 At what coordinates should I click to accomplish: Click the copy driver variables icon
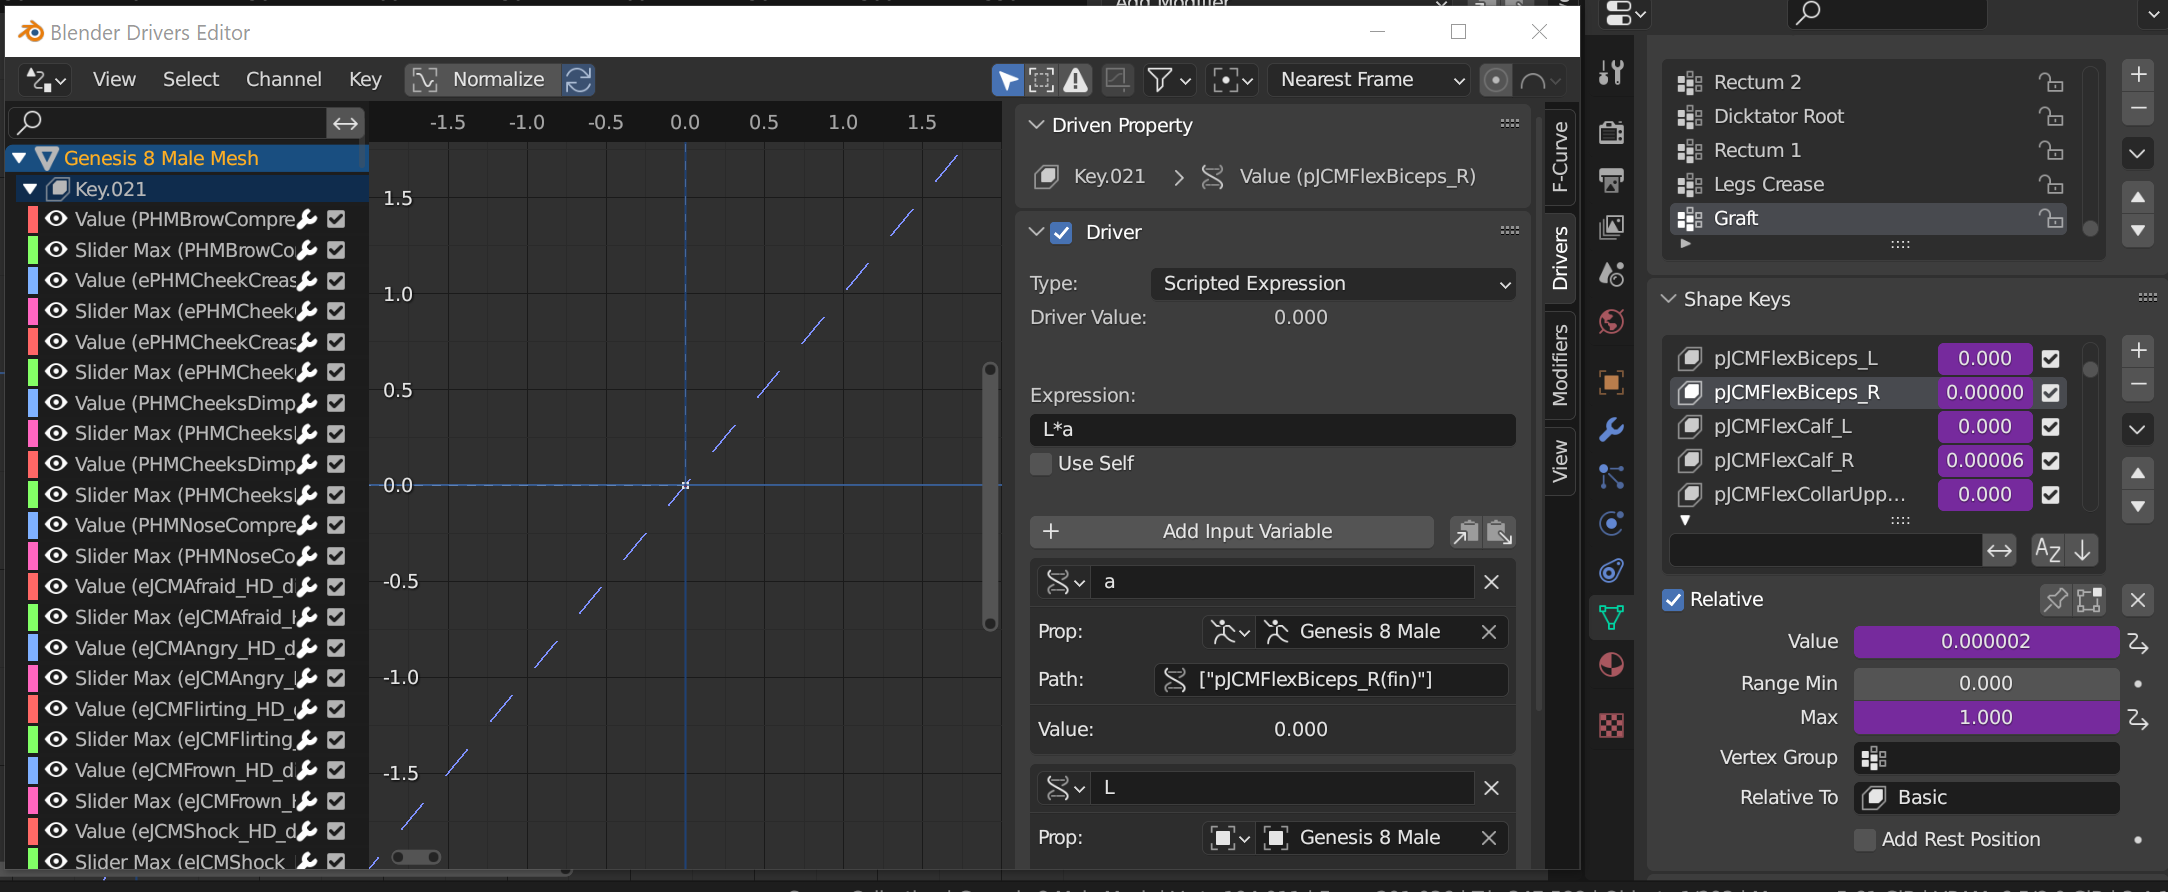point(1465,532)
